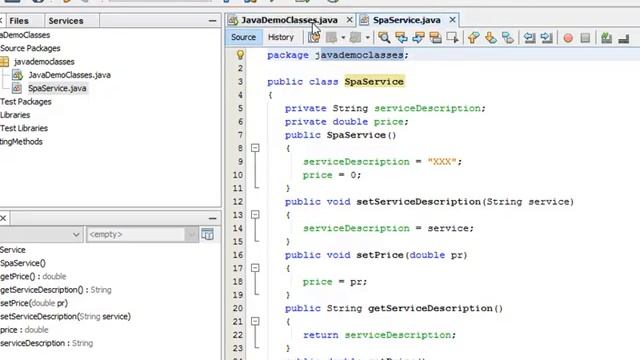Viewport: 640px width, 360px height.
Task: Select SpaService() constructor in Navigator
Action: click(x=23, y=263)
